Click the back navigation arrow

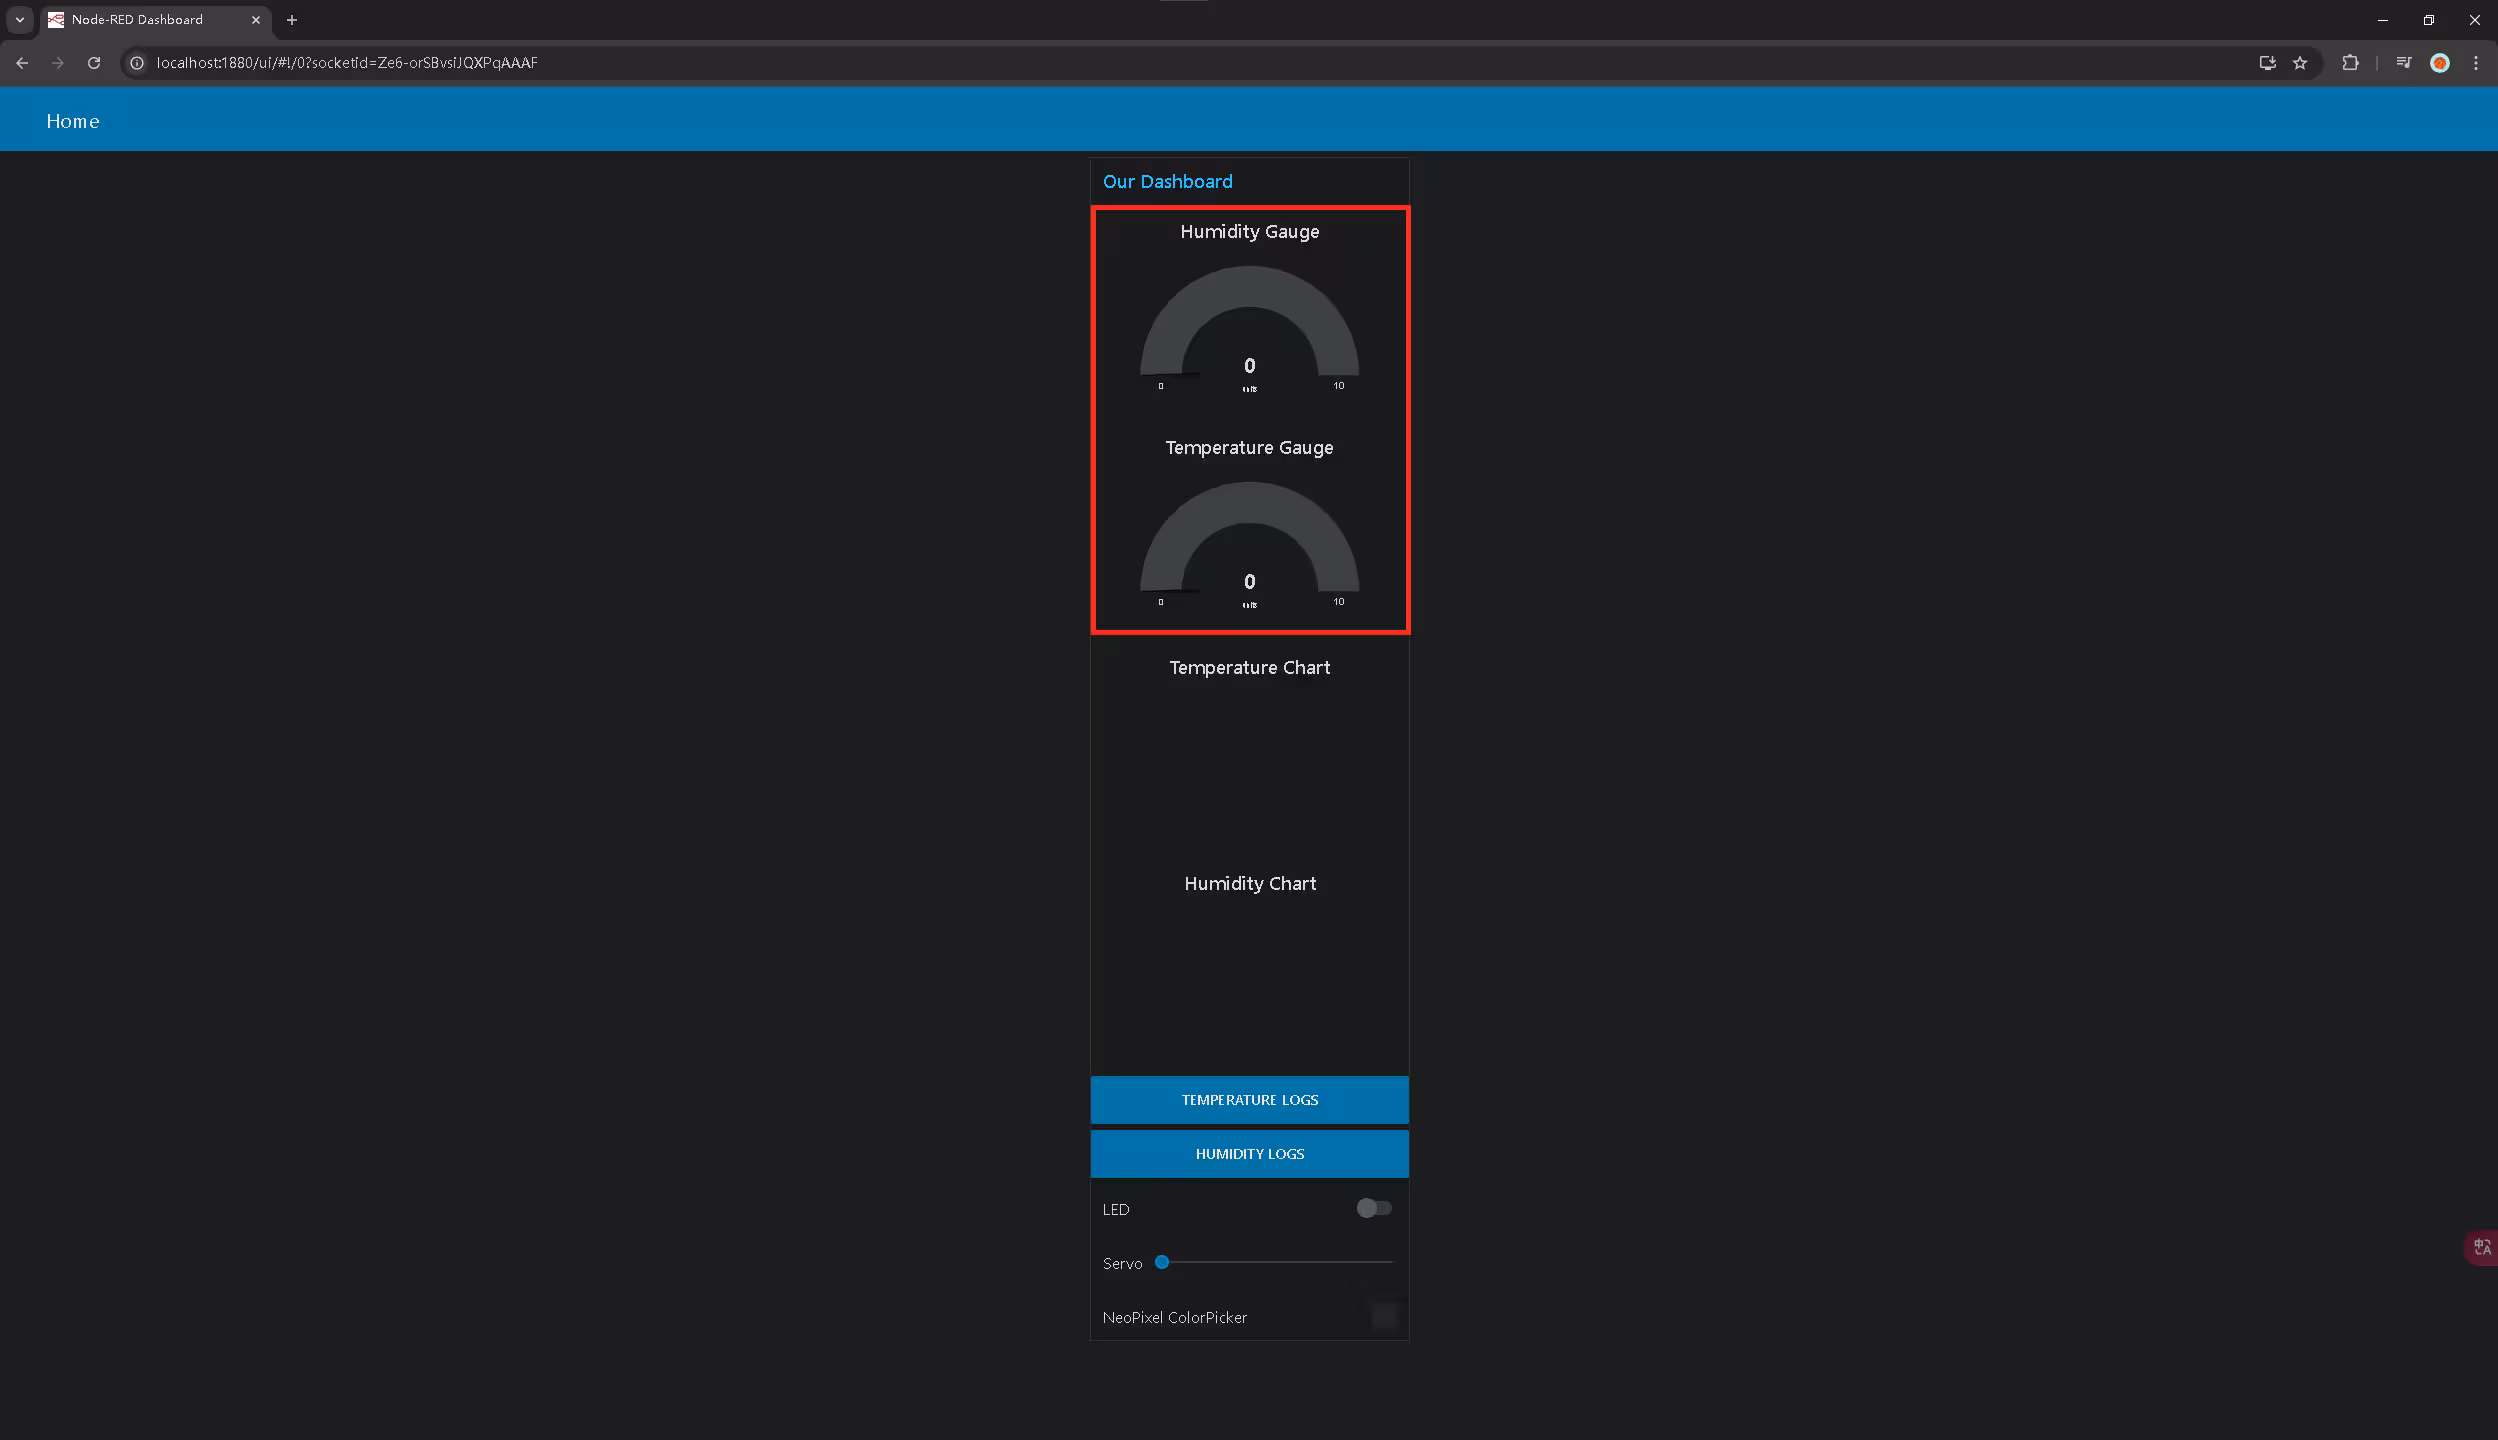click(x=22, y=63)
